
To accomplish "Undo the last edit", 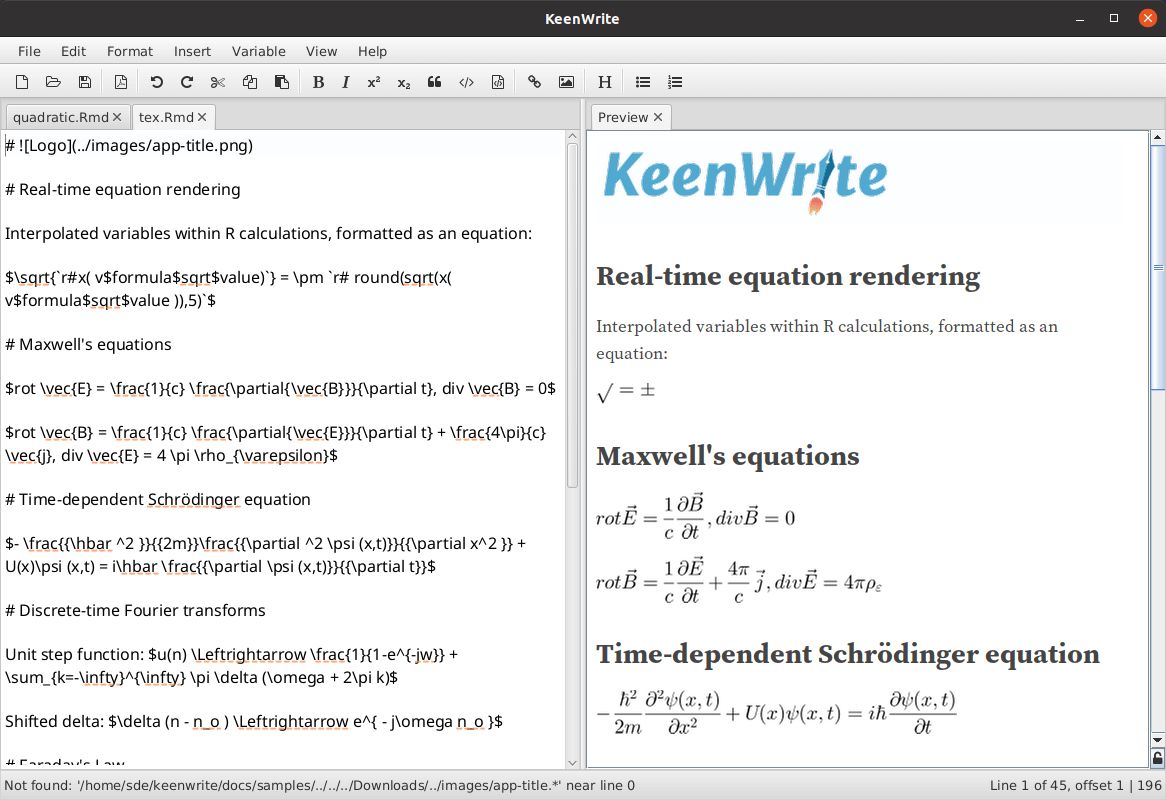I will 156,82.
